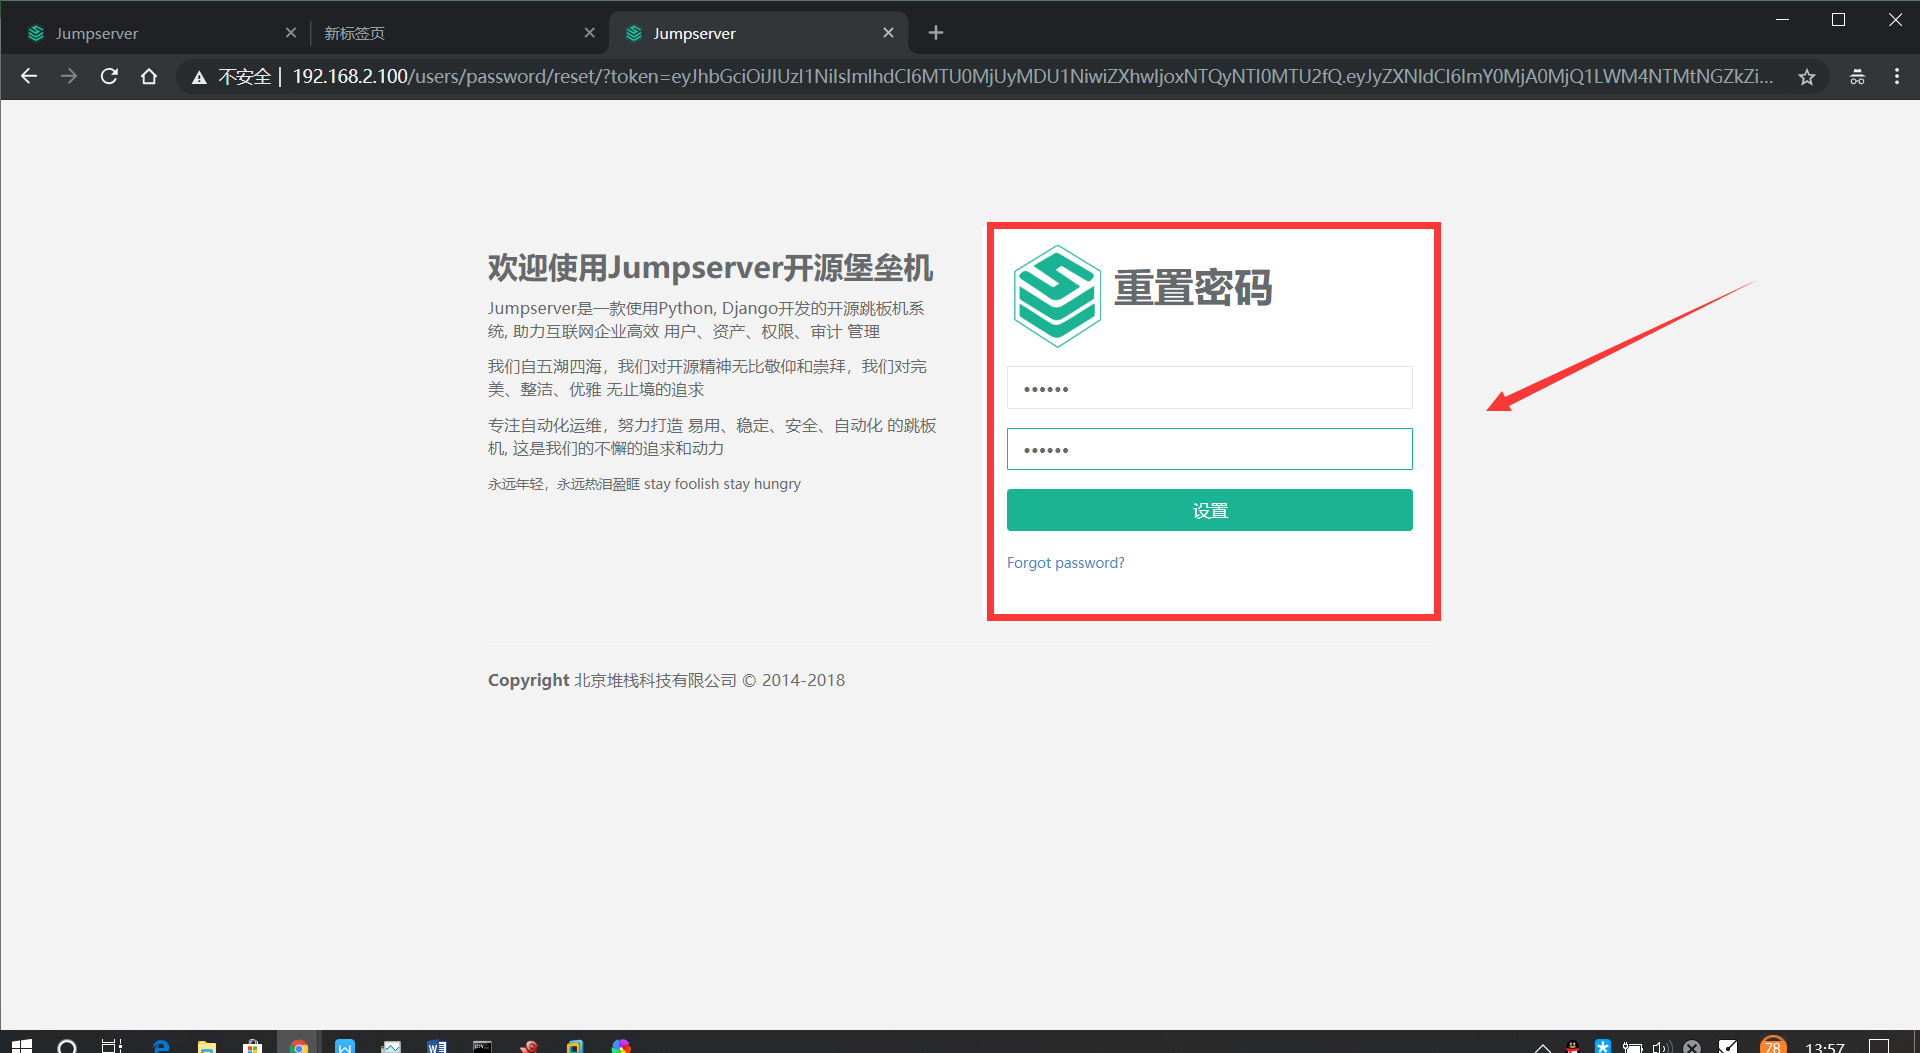This screenshot has width=1920, height=1053.
Task: Select the active Jumpserver reset-password tab
Action: [758, 33]
